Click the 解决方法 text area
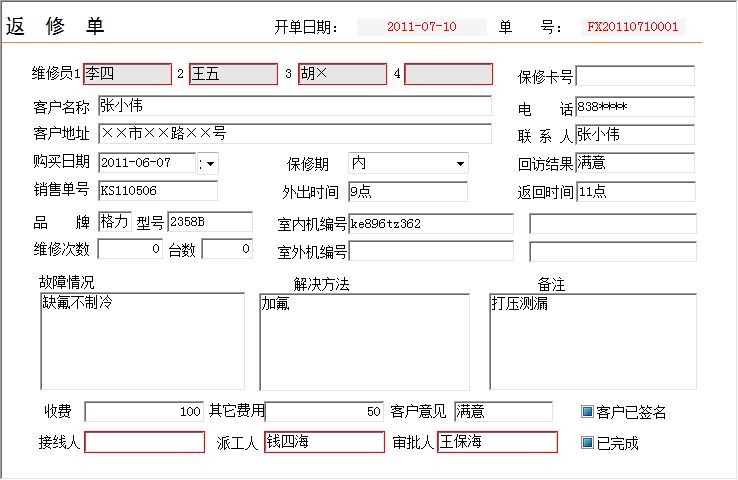 pyautogui.click(x=364, y=340)
